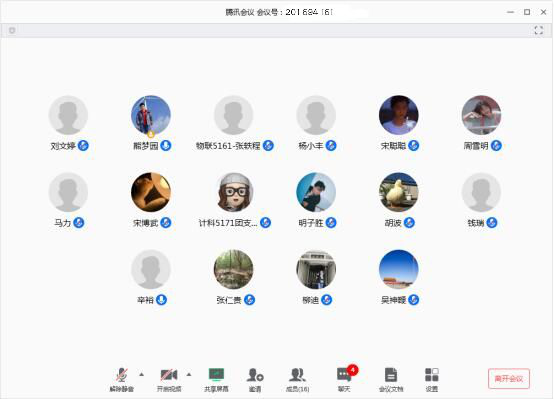Viewport: 554px width, 399px height.
Task: Maximize the Tencent Meeting window
Action: 527,12
